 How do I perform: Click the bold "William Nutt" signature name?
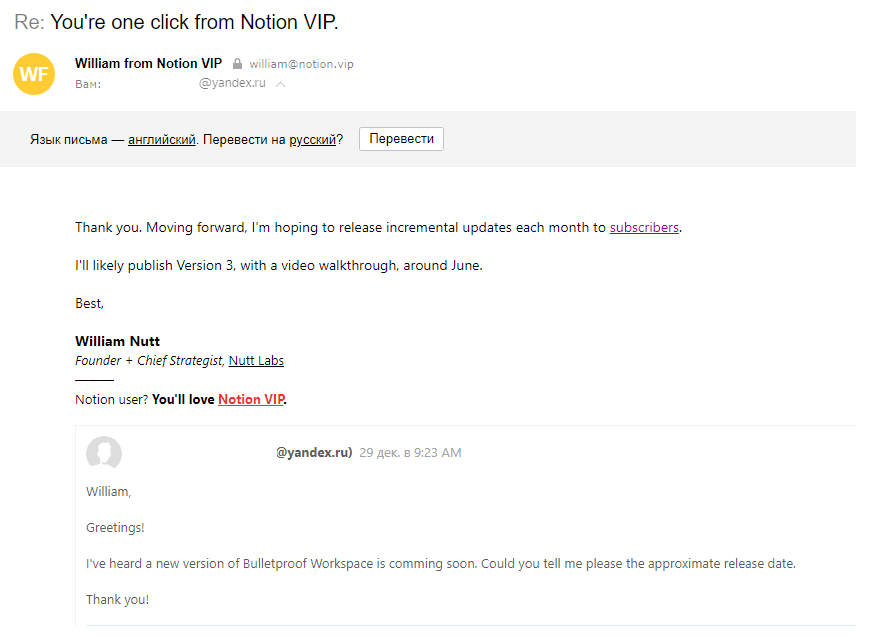click(x=117, y=342)
